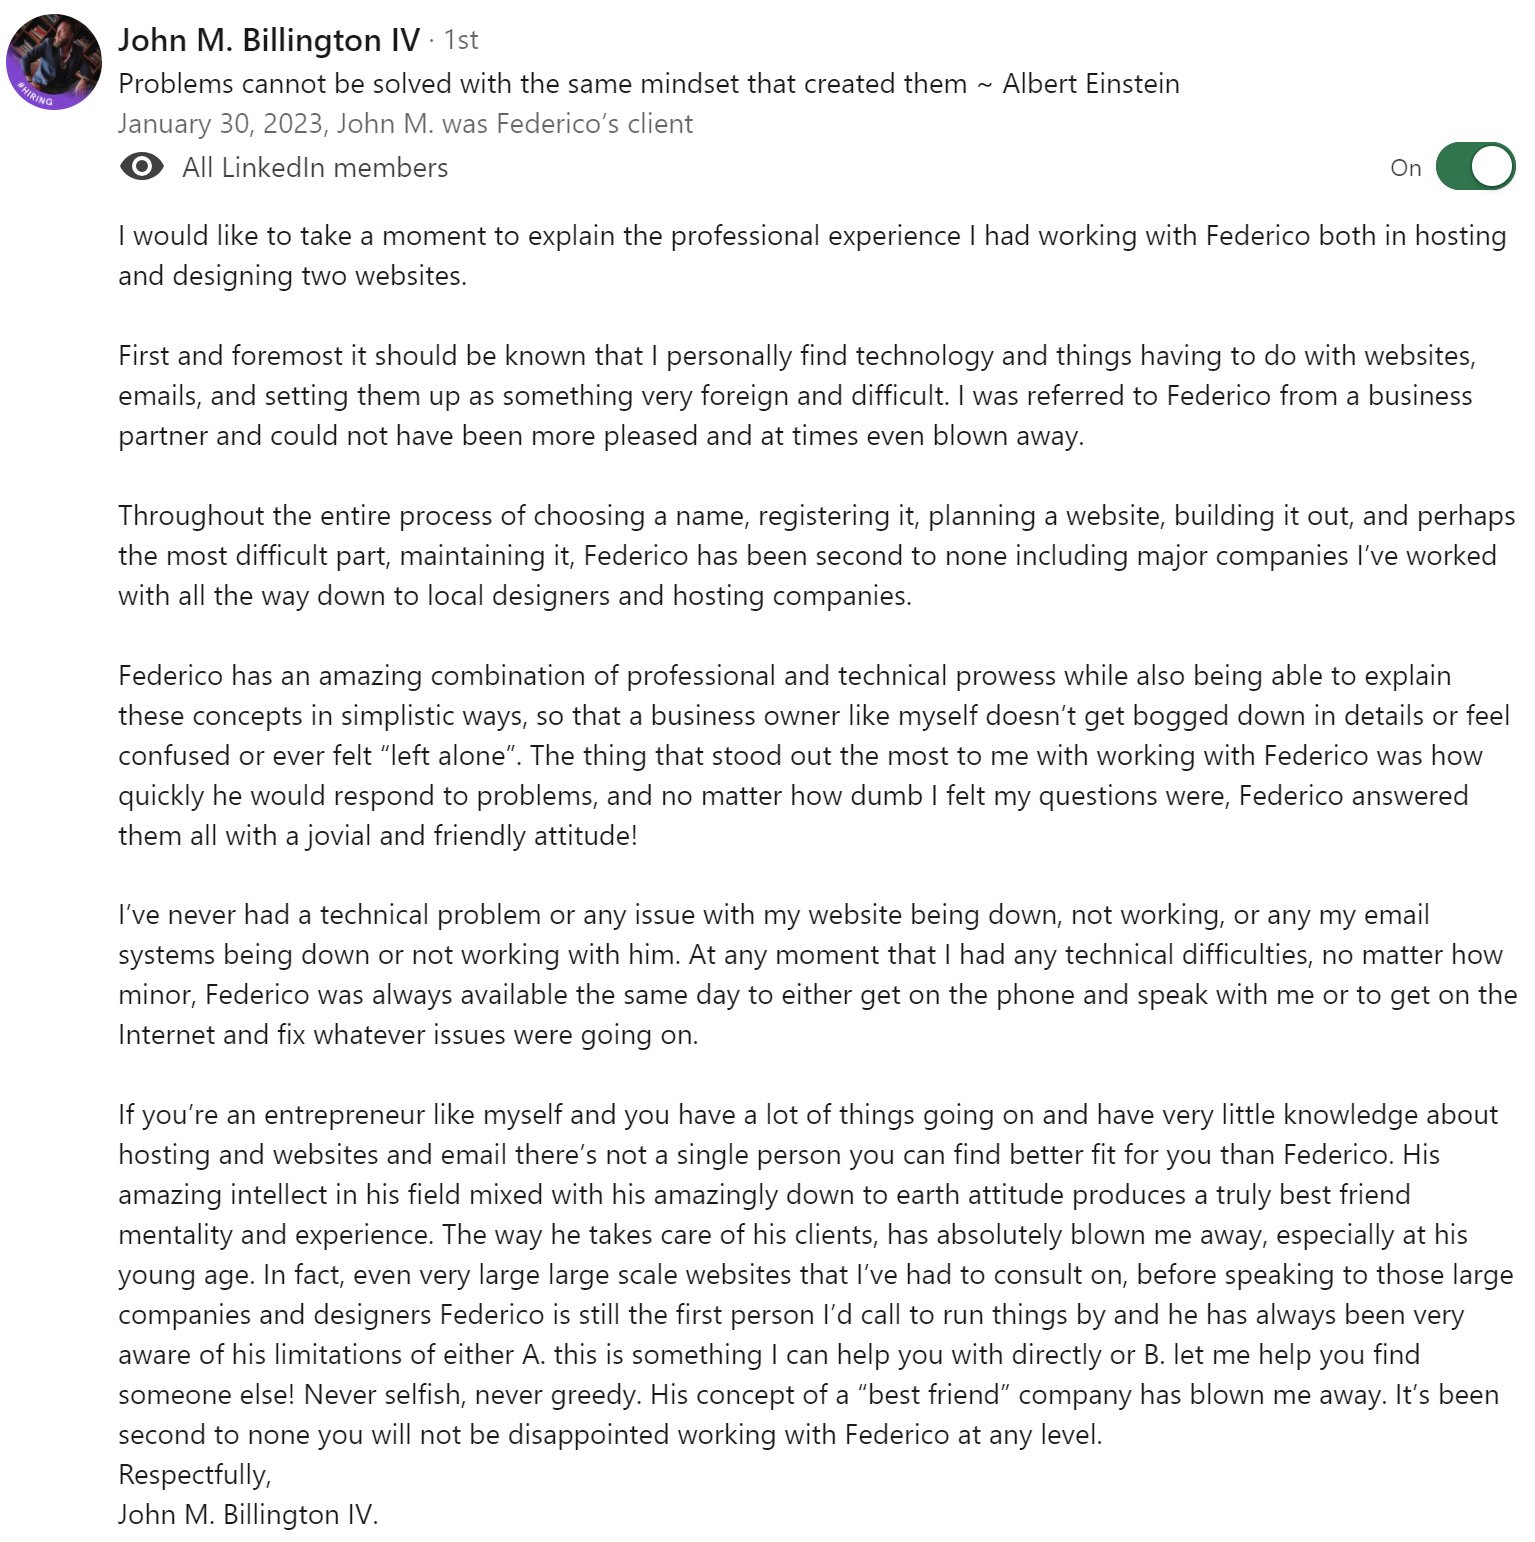Click the signature line at the bottom
Viewport: 1535px width, 1542px height.
pos(248,1515)
